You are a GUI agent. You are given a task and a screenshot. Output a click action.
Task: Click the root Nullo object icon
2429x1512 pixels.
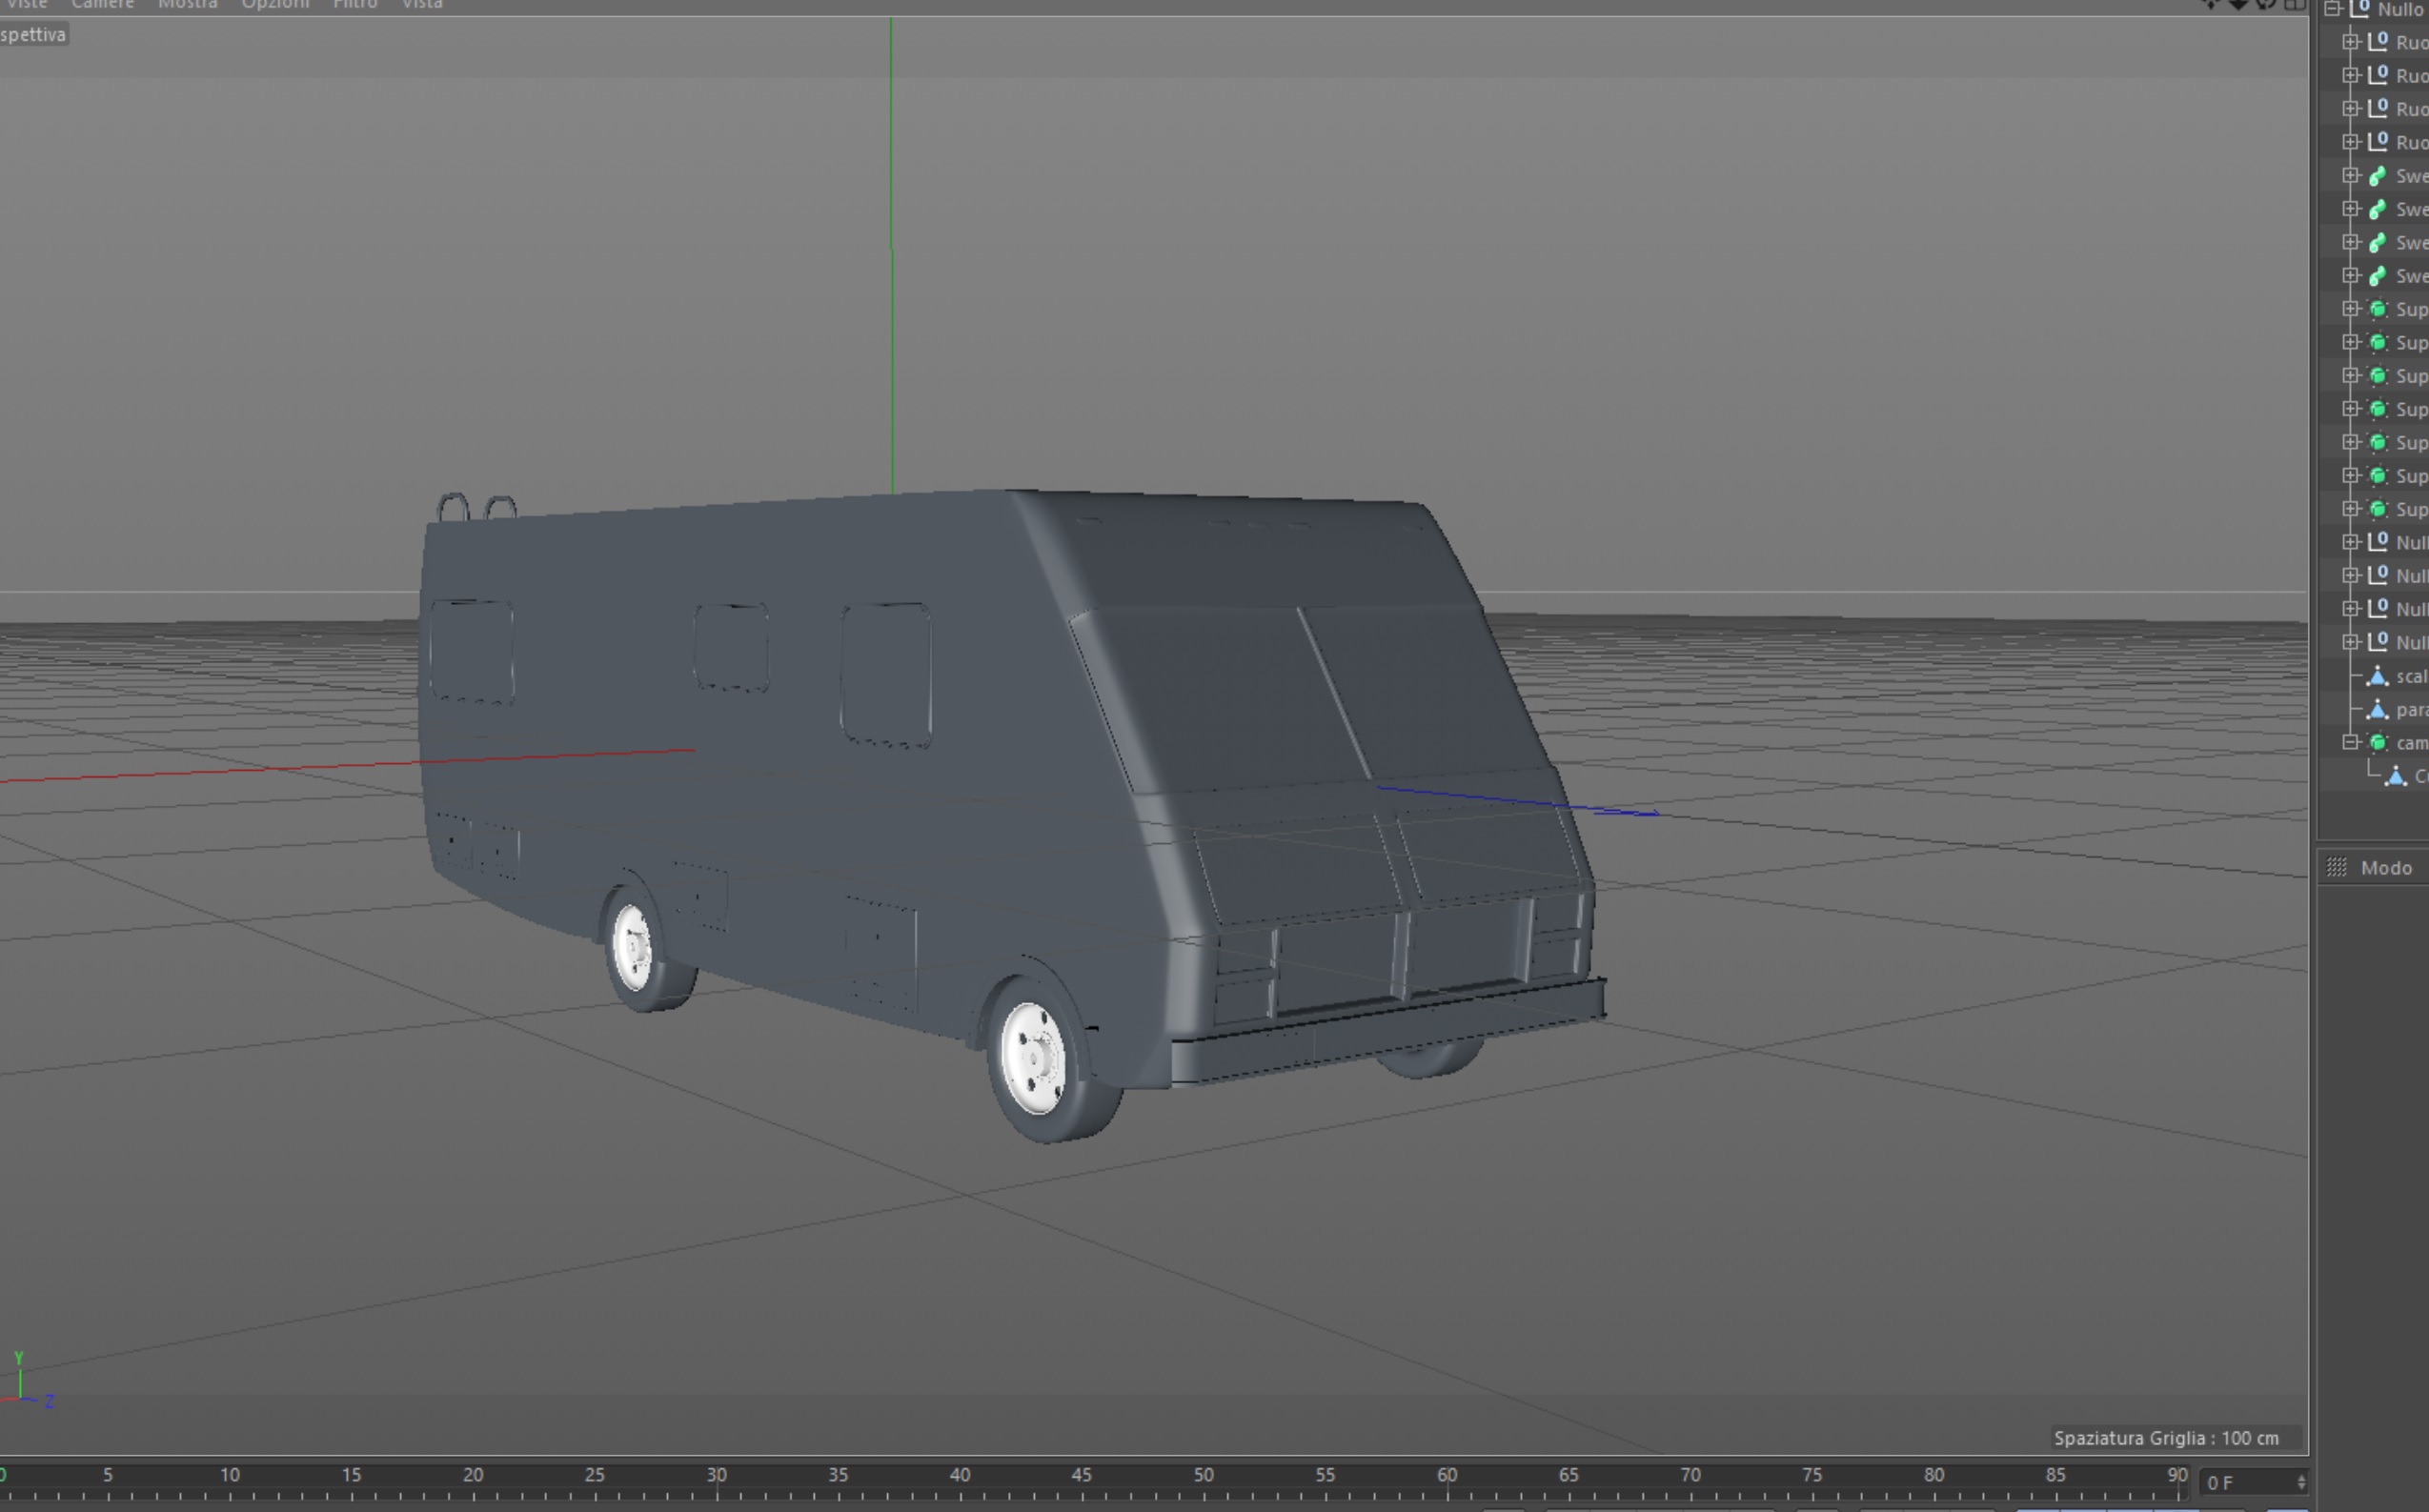(2360, 9)
